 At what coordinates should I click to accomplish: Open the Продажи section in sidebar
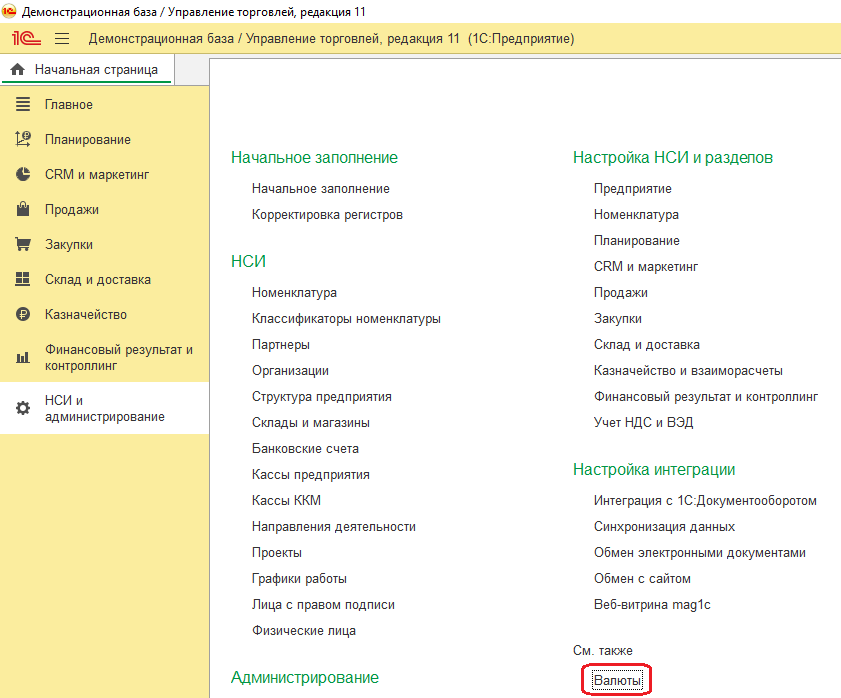(x=72, y=210)
